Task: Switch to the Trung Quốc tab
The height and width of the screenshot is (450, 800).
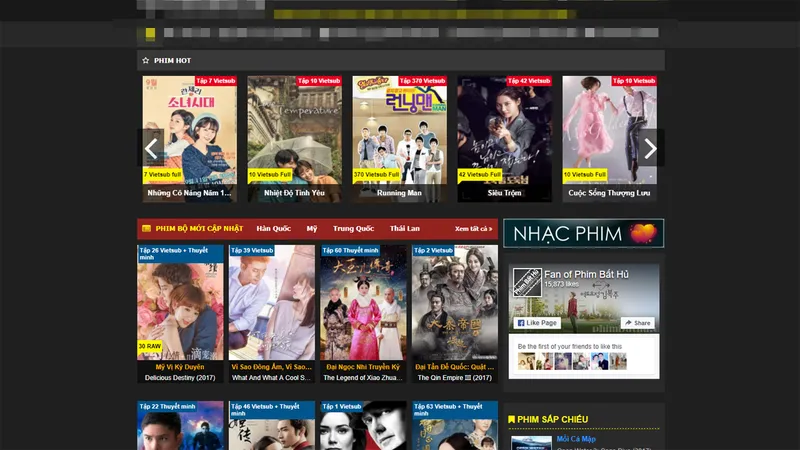Action: [353, 229]
